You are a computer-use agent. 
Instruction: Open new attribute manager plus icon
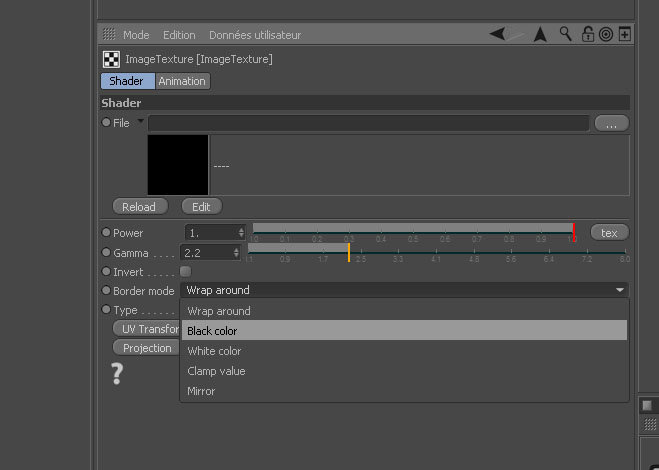[625, 34]
